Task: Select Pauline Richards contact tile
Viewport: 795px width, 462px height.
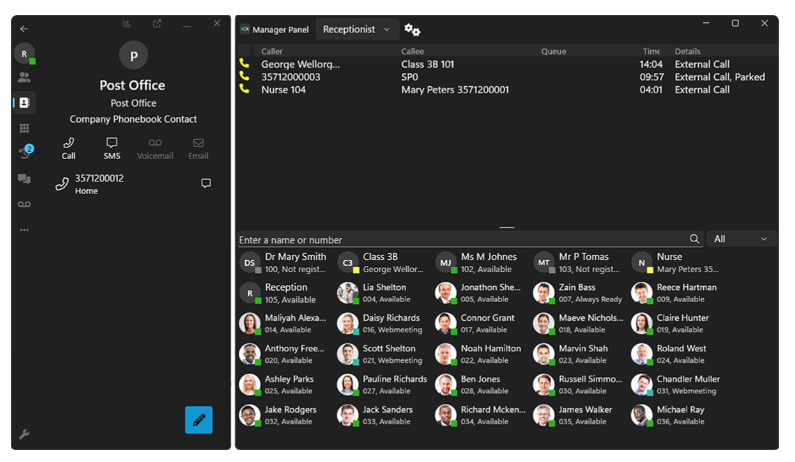Action: tap(382, 384)
